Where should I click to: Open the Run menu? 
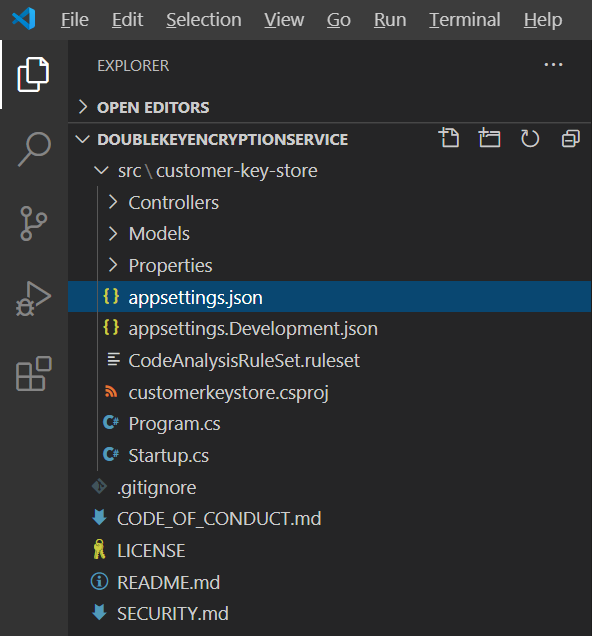tap(390, 19)
